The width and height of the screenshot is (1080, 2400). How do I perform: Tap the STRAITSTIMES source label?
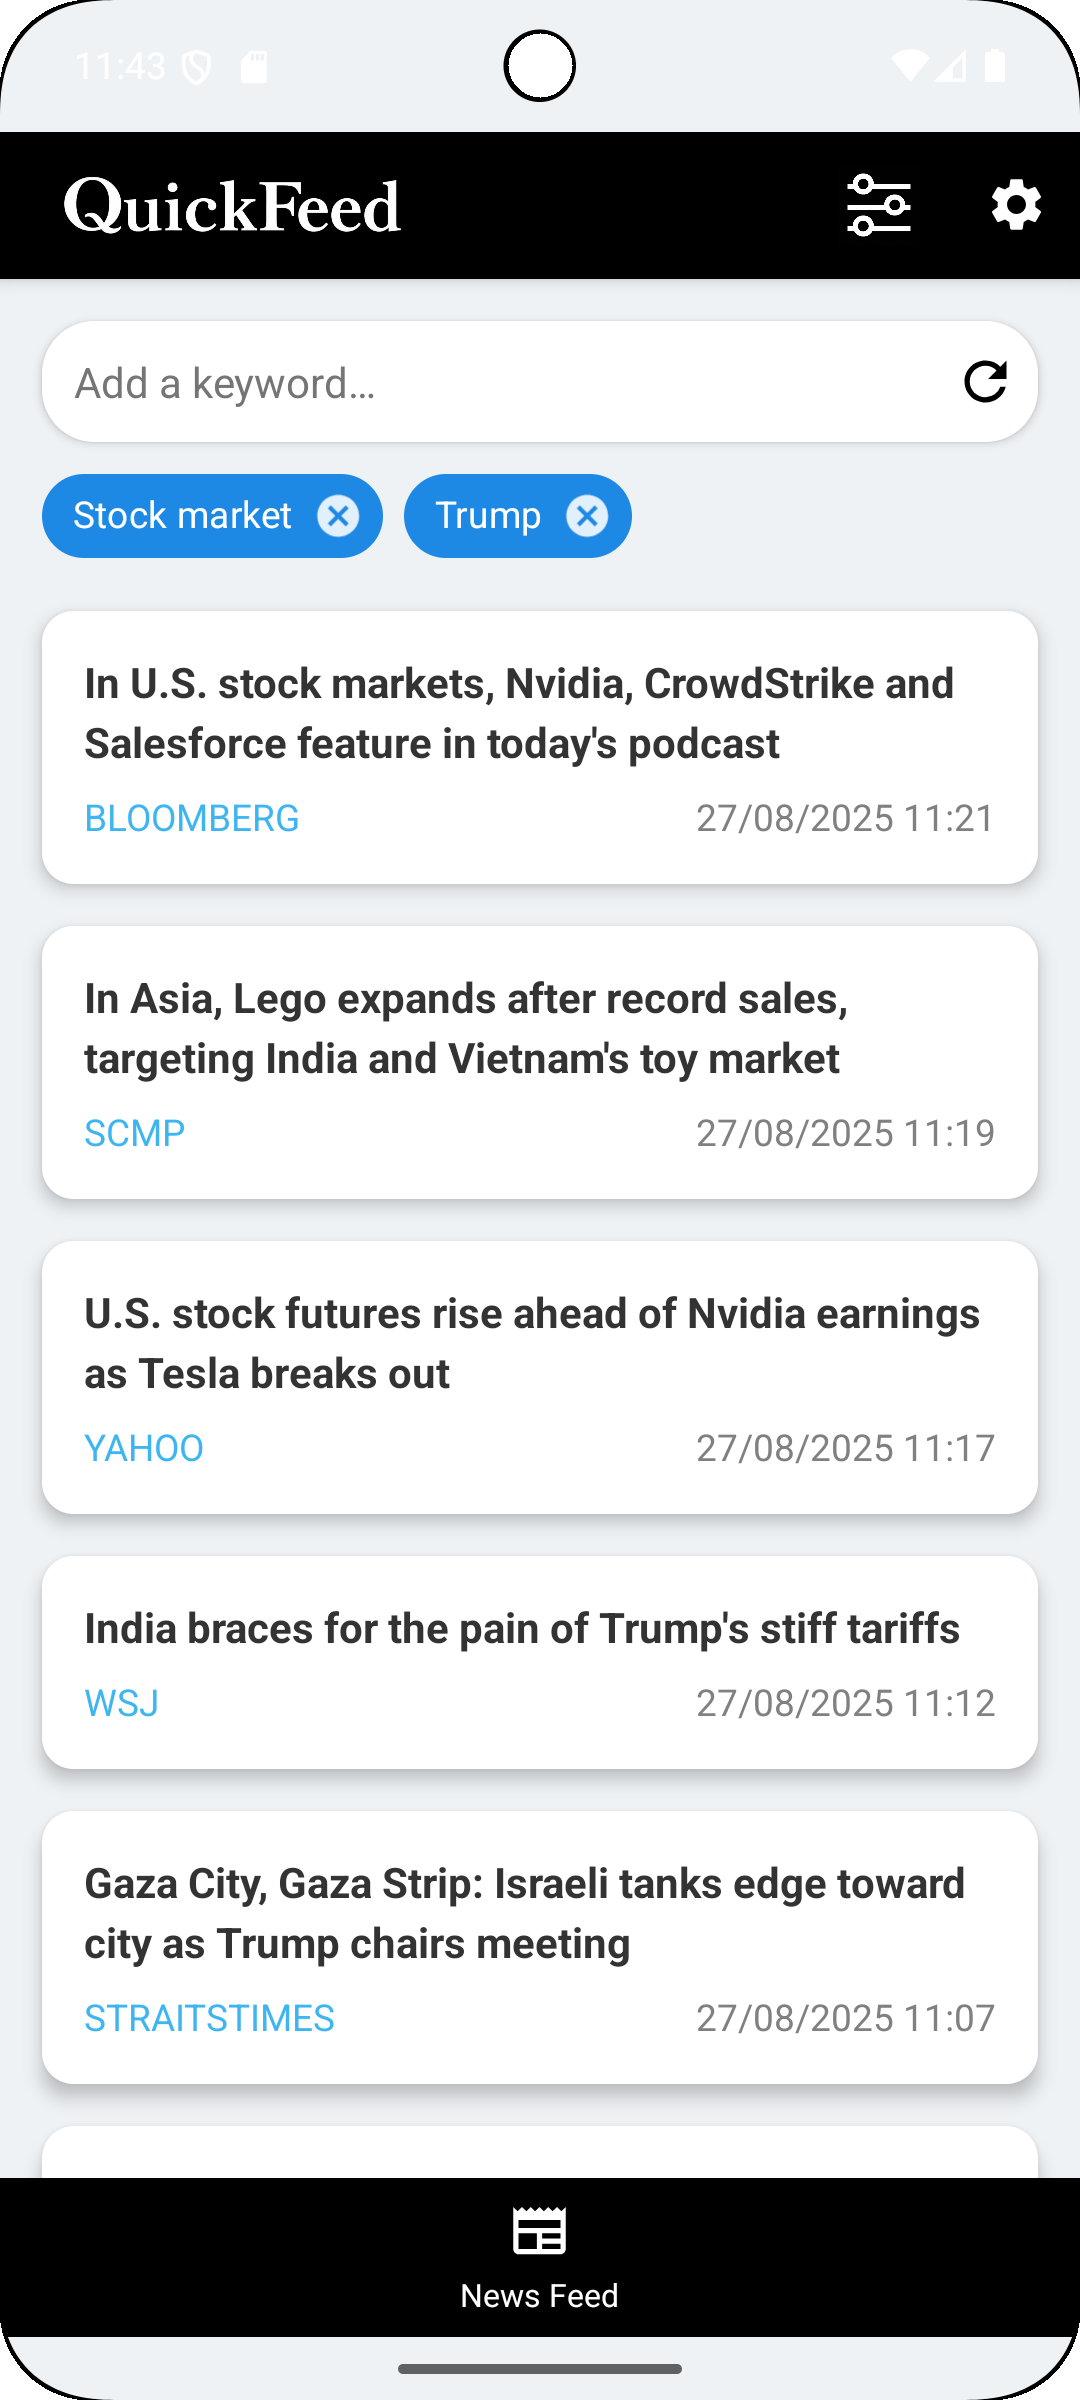pyautogui.click(x=209, y=2018)
